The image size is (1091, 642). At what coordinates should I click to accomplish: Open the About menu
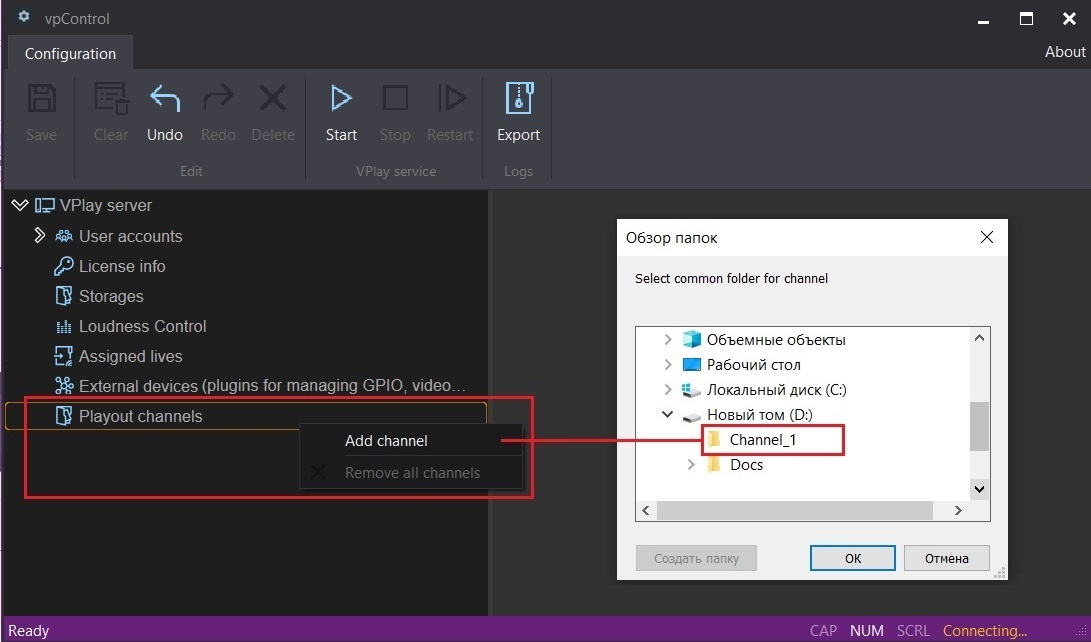1065,52
